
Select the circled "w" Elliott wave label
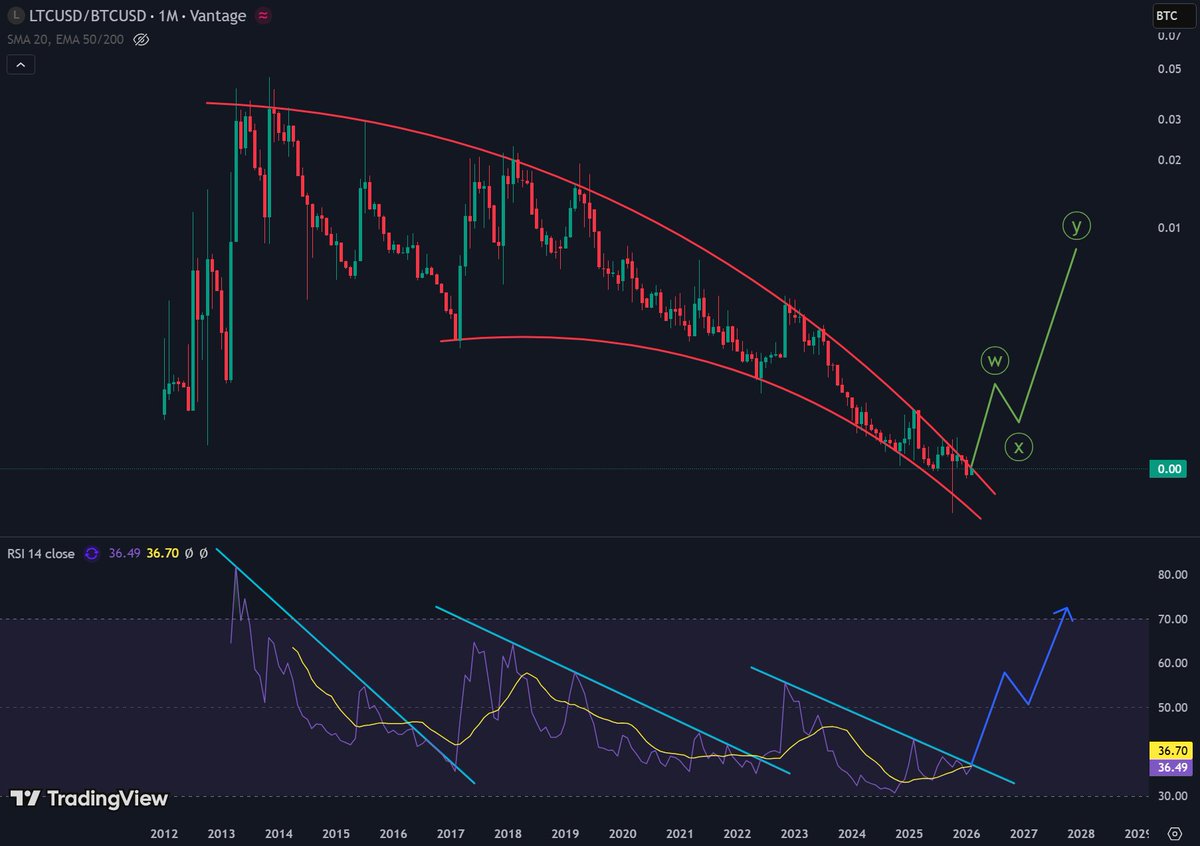pos(993,359)
